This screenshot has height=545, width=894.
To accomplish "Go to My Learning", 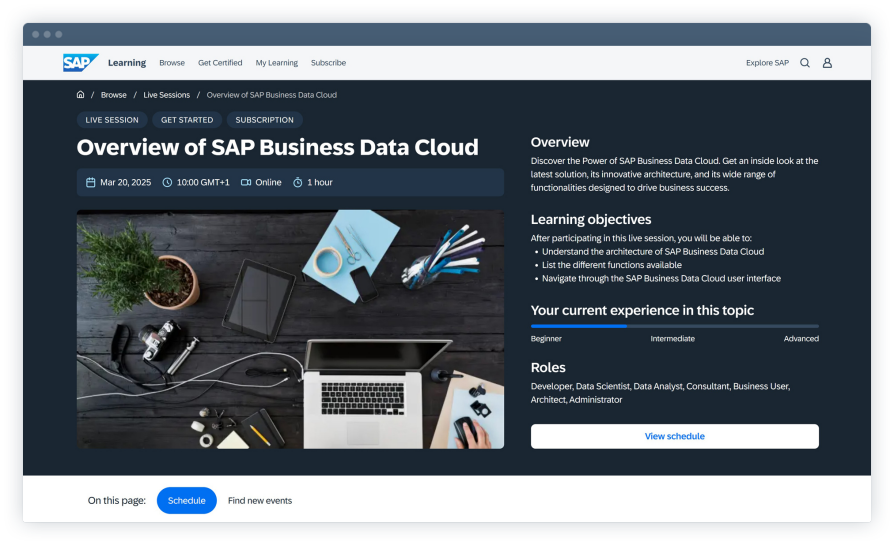I will [276, 63].
